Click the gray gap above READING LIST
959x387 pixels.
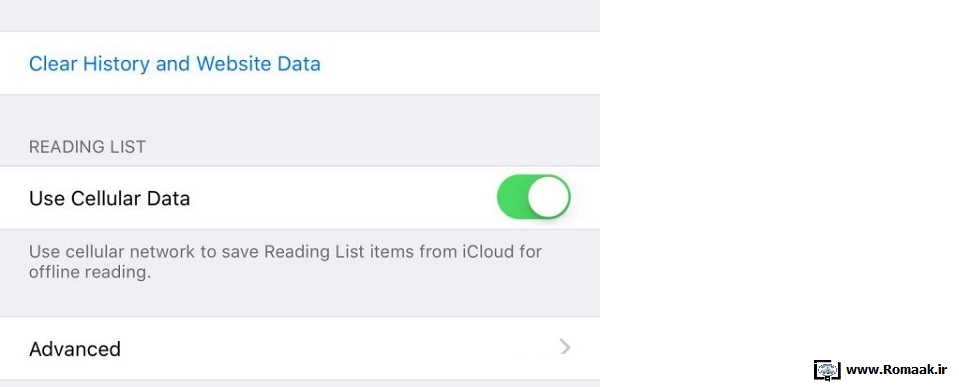pos(300,115)
